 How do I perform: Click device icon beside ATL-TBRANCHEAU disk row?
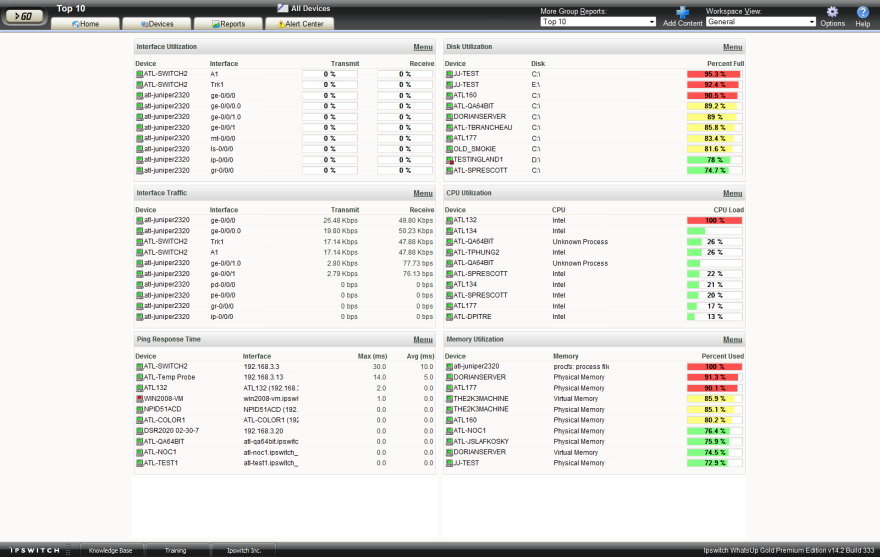(x=449, y=128)
